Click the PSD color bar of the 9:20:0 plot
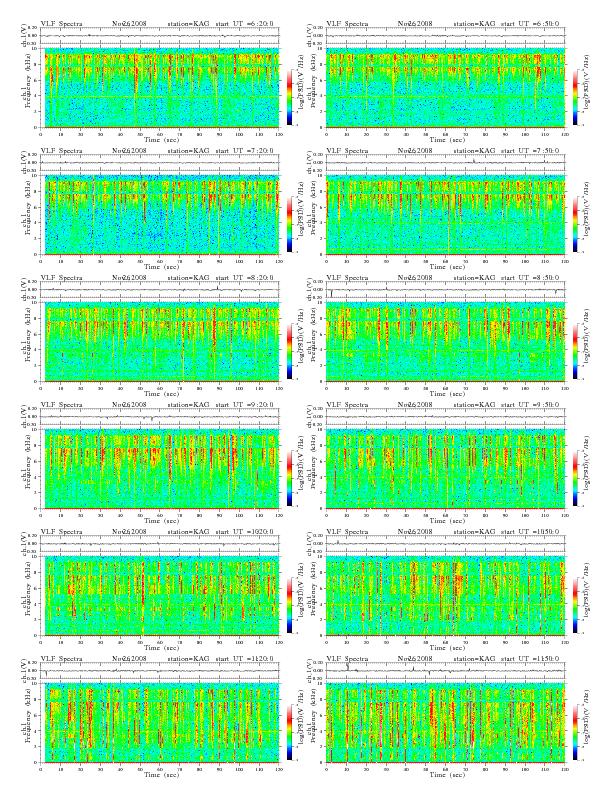The width and height of the screenshot is (612, 792). pos(289,478)
